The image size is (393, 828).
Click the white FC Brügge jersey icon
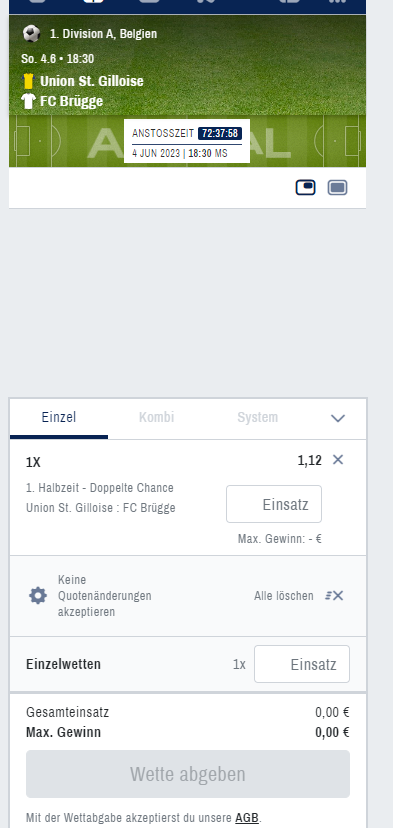pos(29,101)
